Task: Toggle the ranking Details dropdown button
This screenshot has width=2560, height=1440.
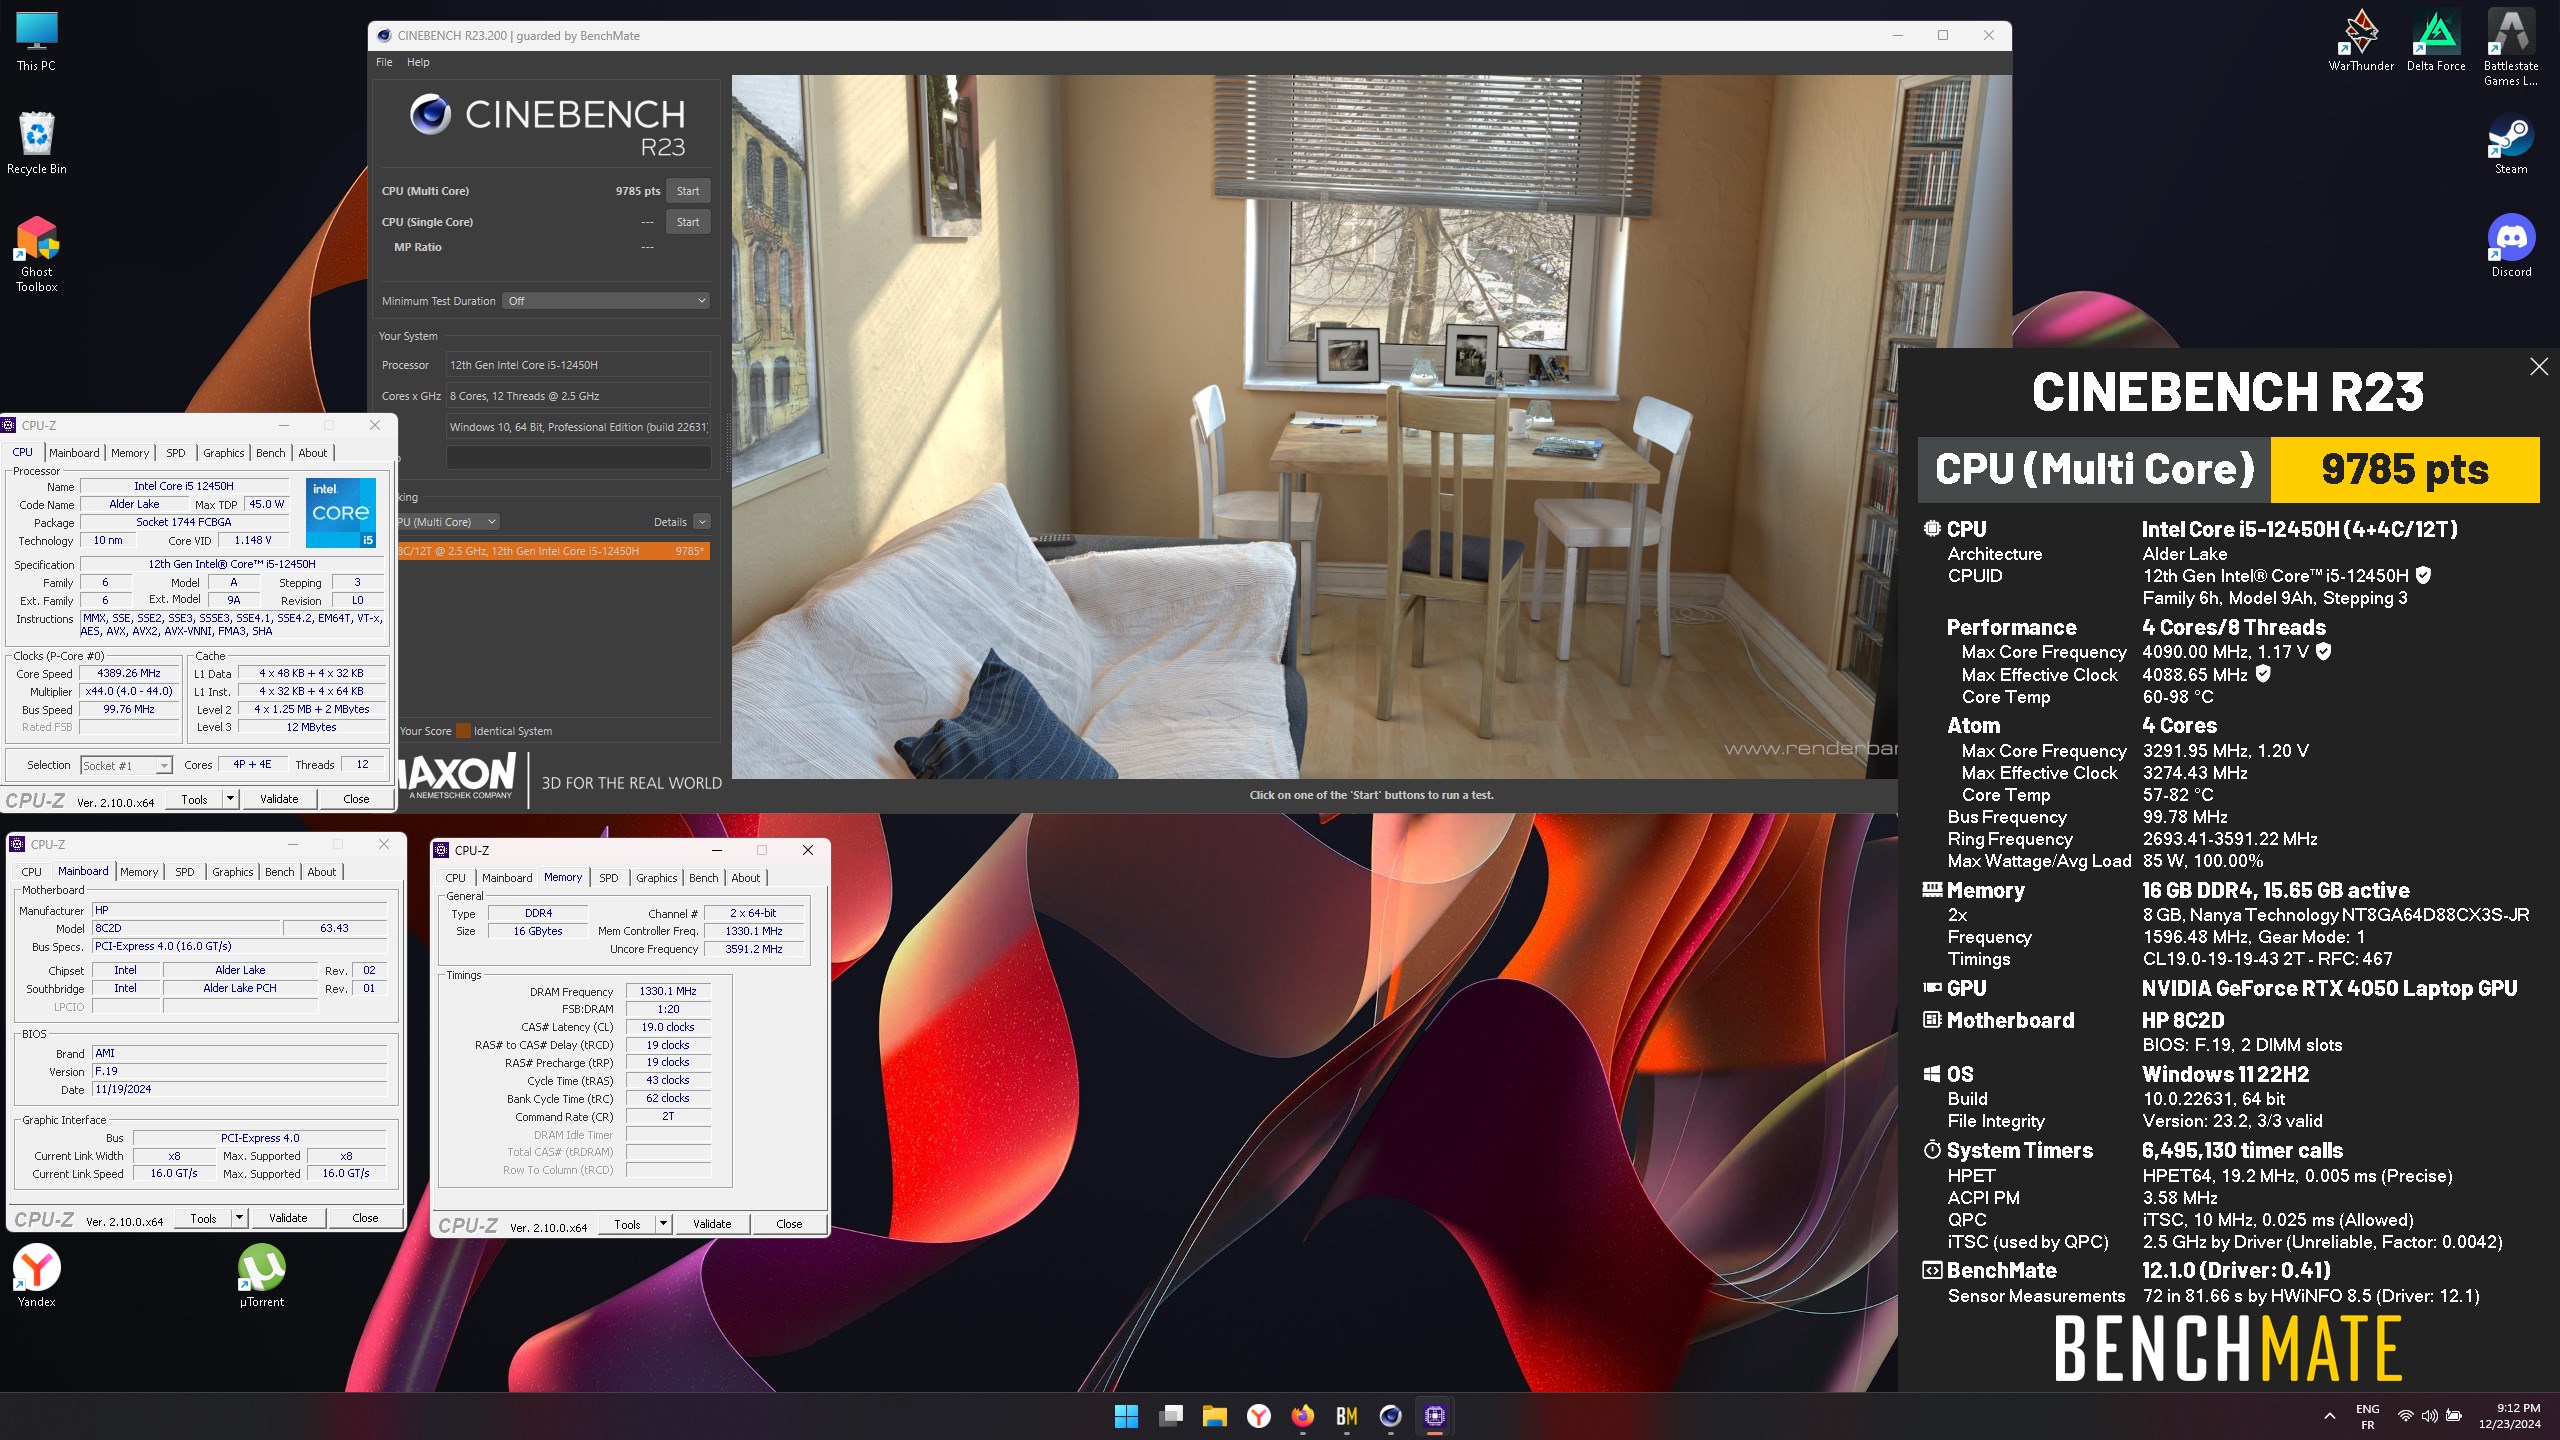Action: pyautogui.click(x=702, y=522)
